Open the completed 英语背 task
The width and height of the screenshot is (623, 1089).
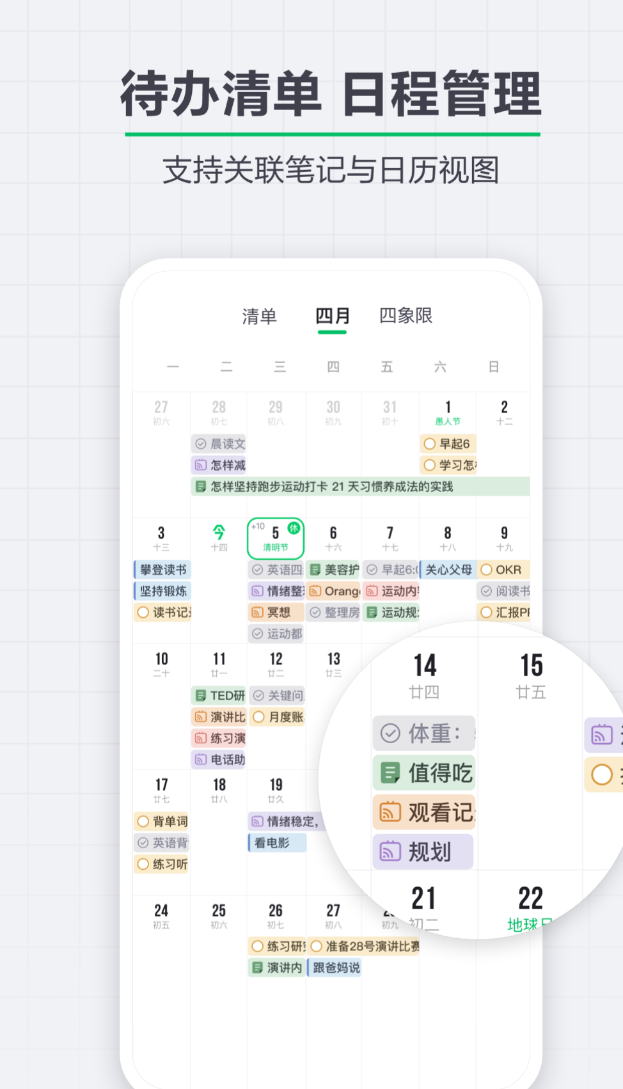(x=162, y=843)
